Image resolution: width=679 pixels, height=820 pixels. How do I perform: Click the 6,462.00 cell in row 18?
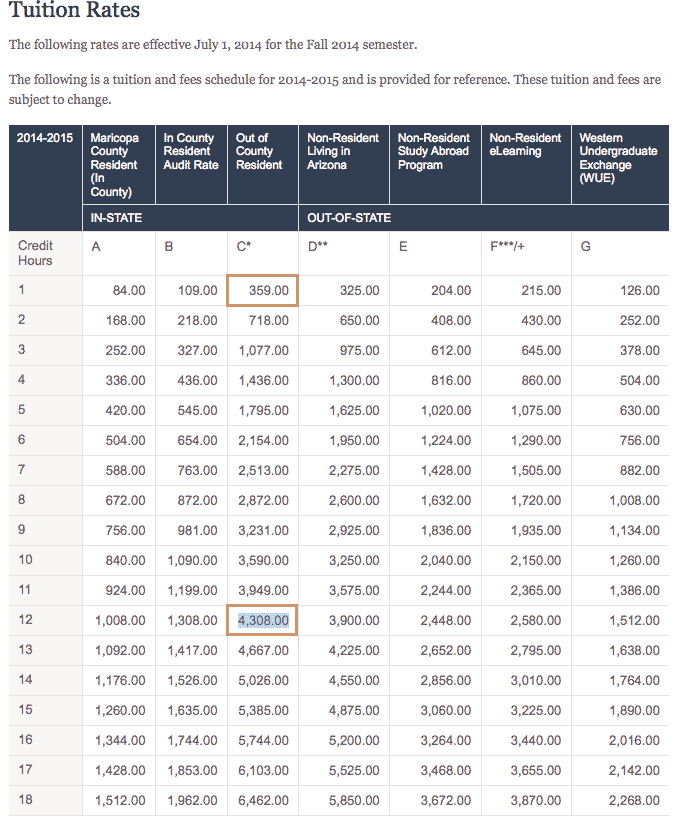[x=263, y=800]
